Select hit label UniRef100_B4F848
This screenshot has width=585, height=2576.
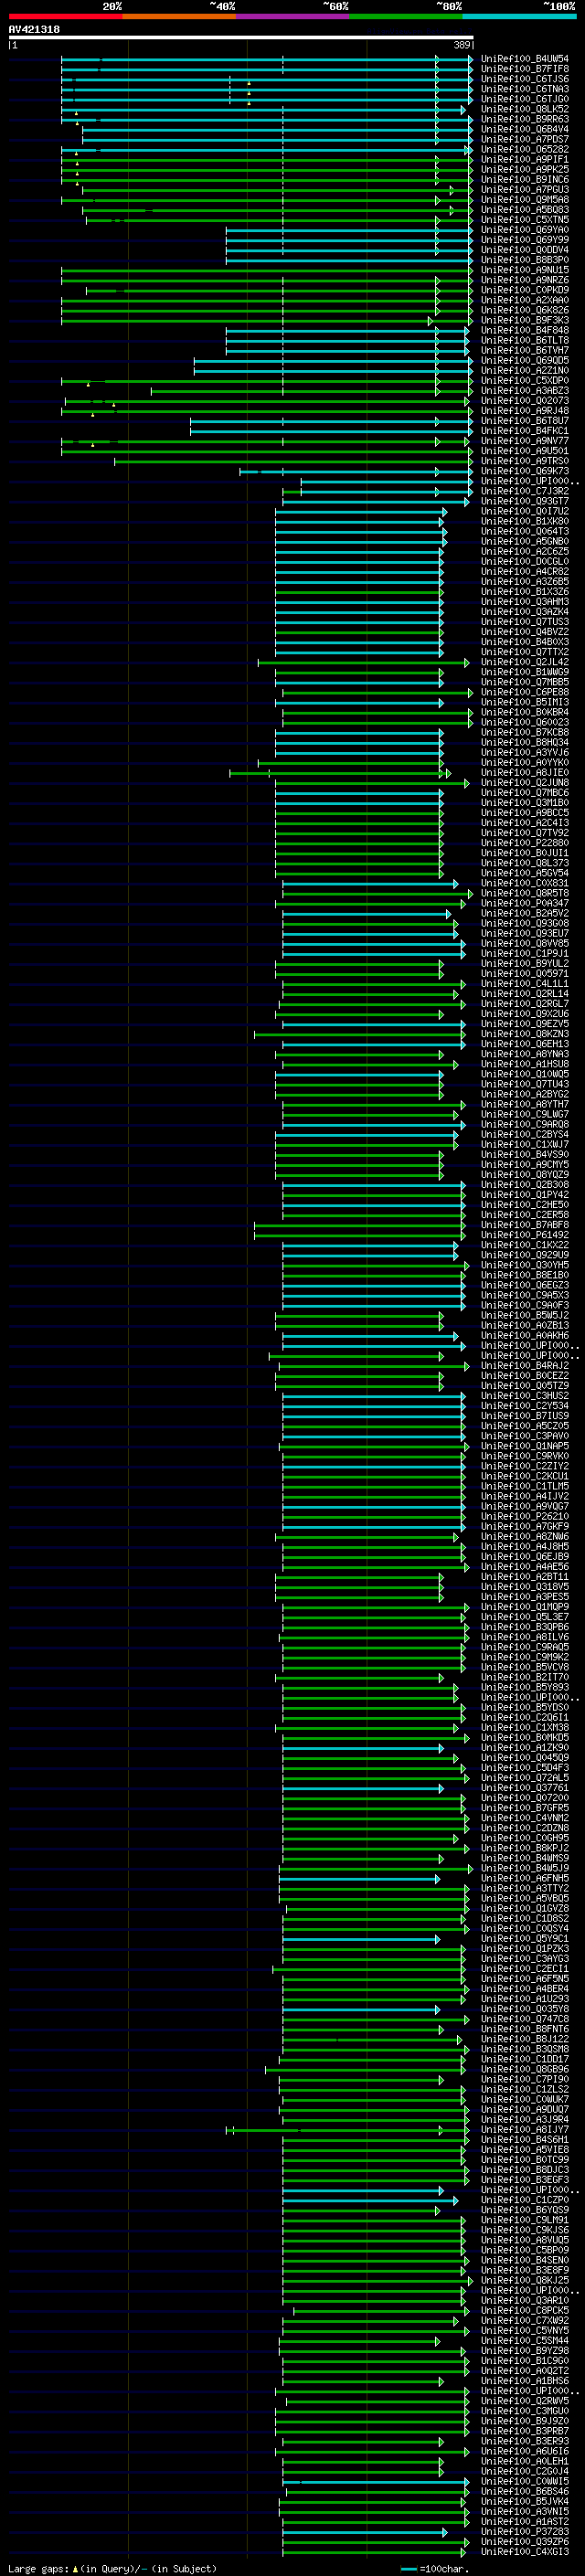pyautogui.click(x=525, y=330)
